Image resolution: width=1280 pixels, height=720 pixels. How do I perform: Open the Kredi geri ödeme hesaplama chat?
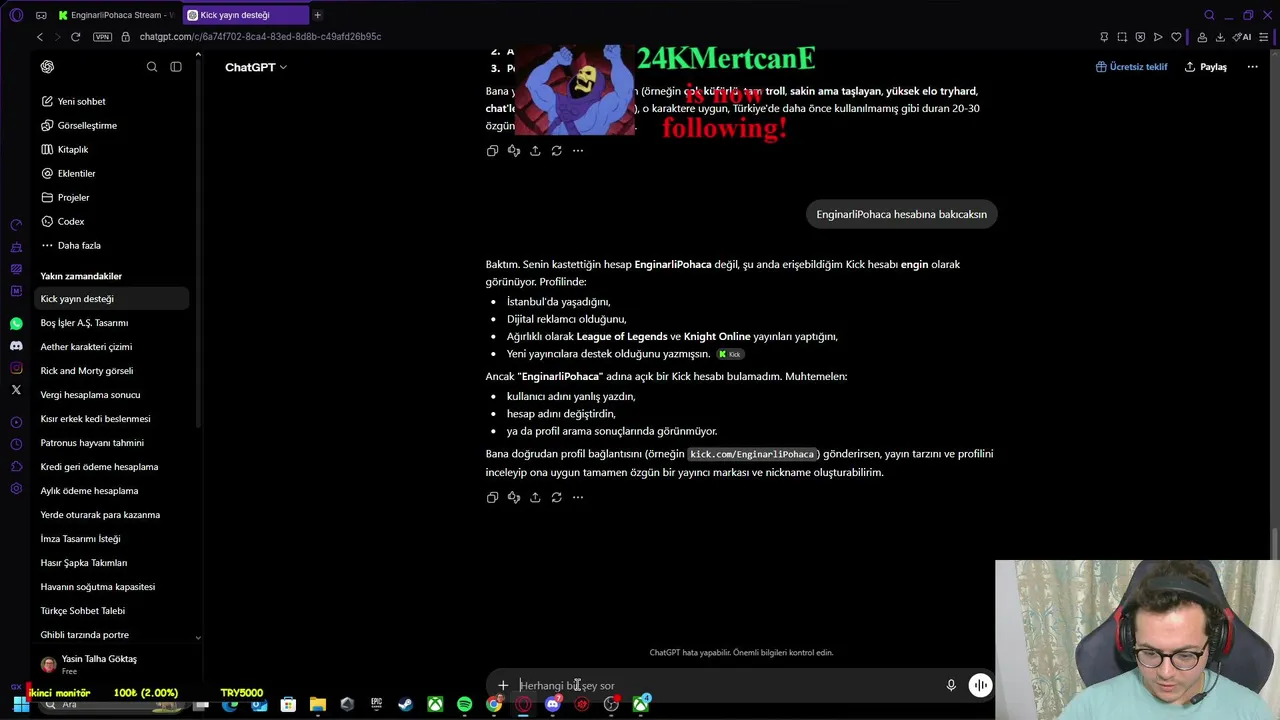pos(112,467)
